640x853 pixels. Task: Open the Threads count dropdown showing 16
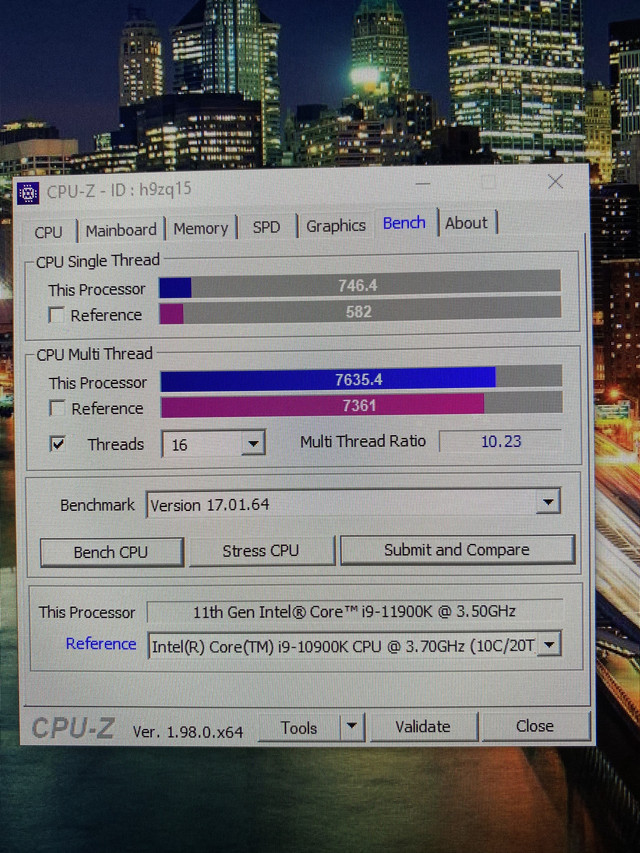coord(213,444)
